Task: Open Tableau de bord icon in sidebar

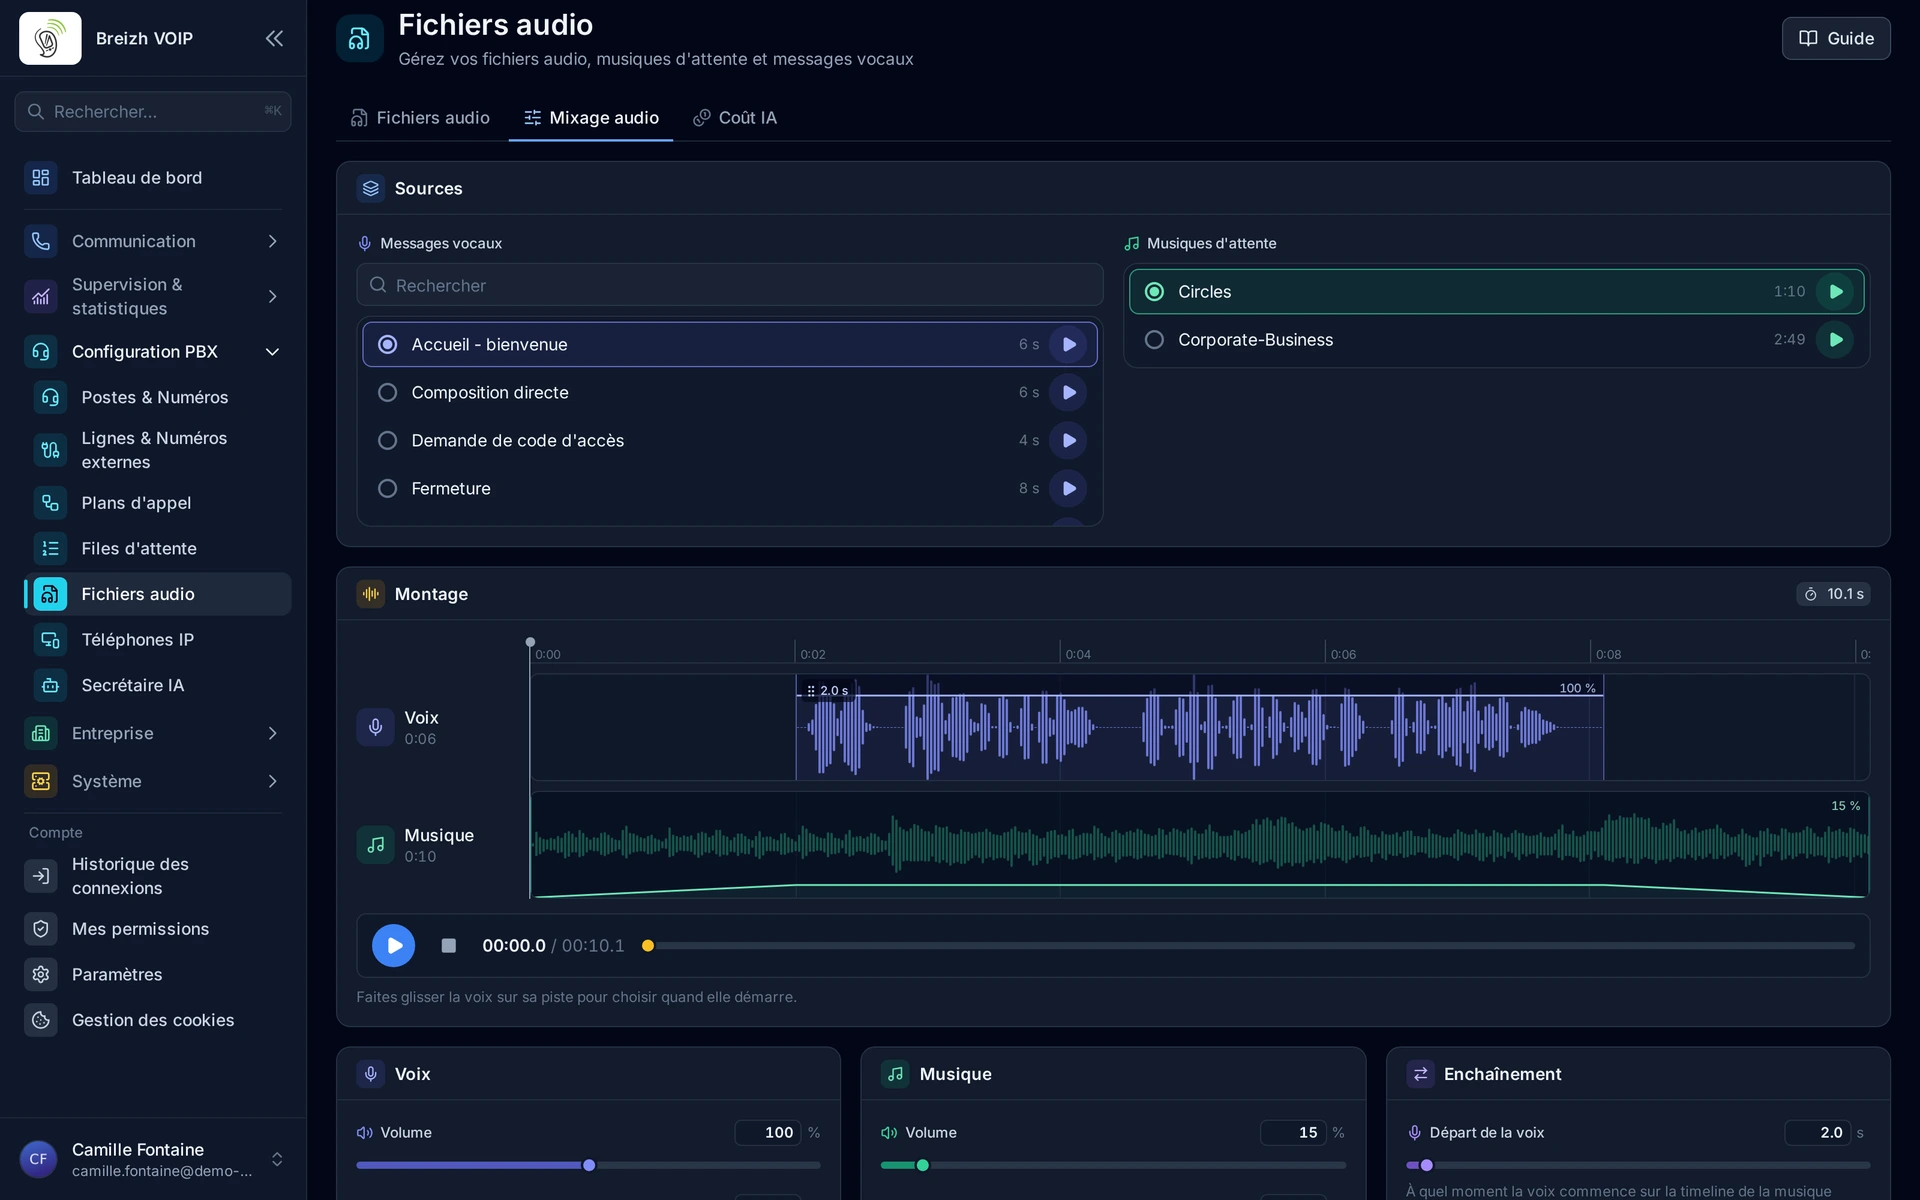Action: pyautogui.click(x=41, y=177)
